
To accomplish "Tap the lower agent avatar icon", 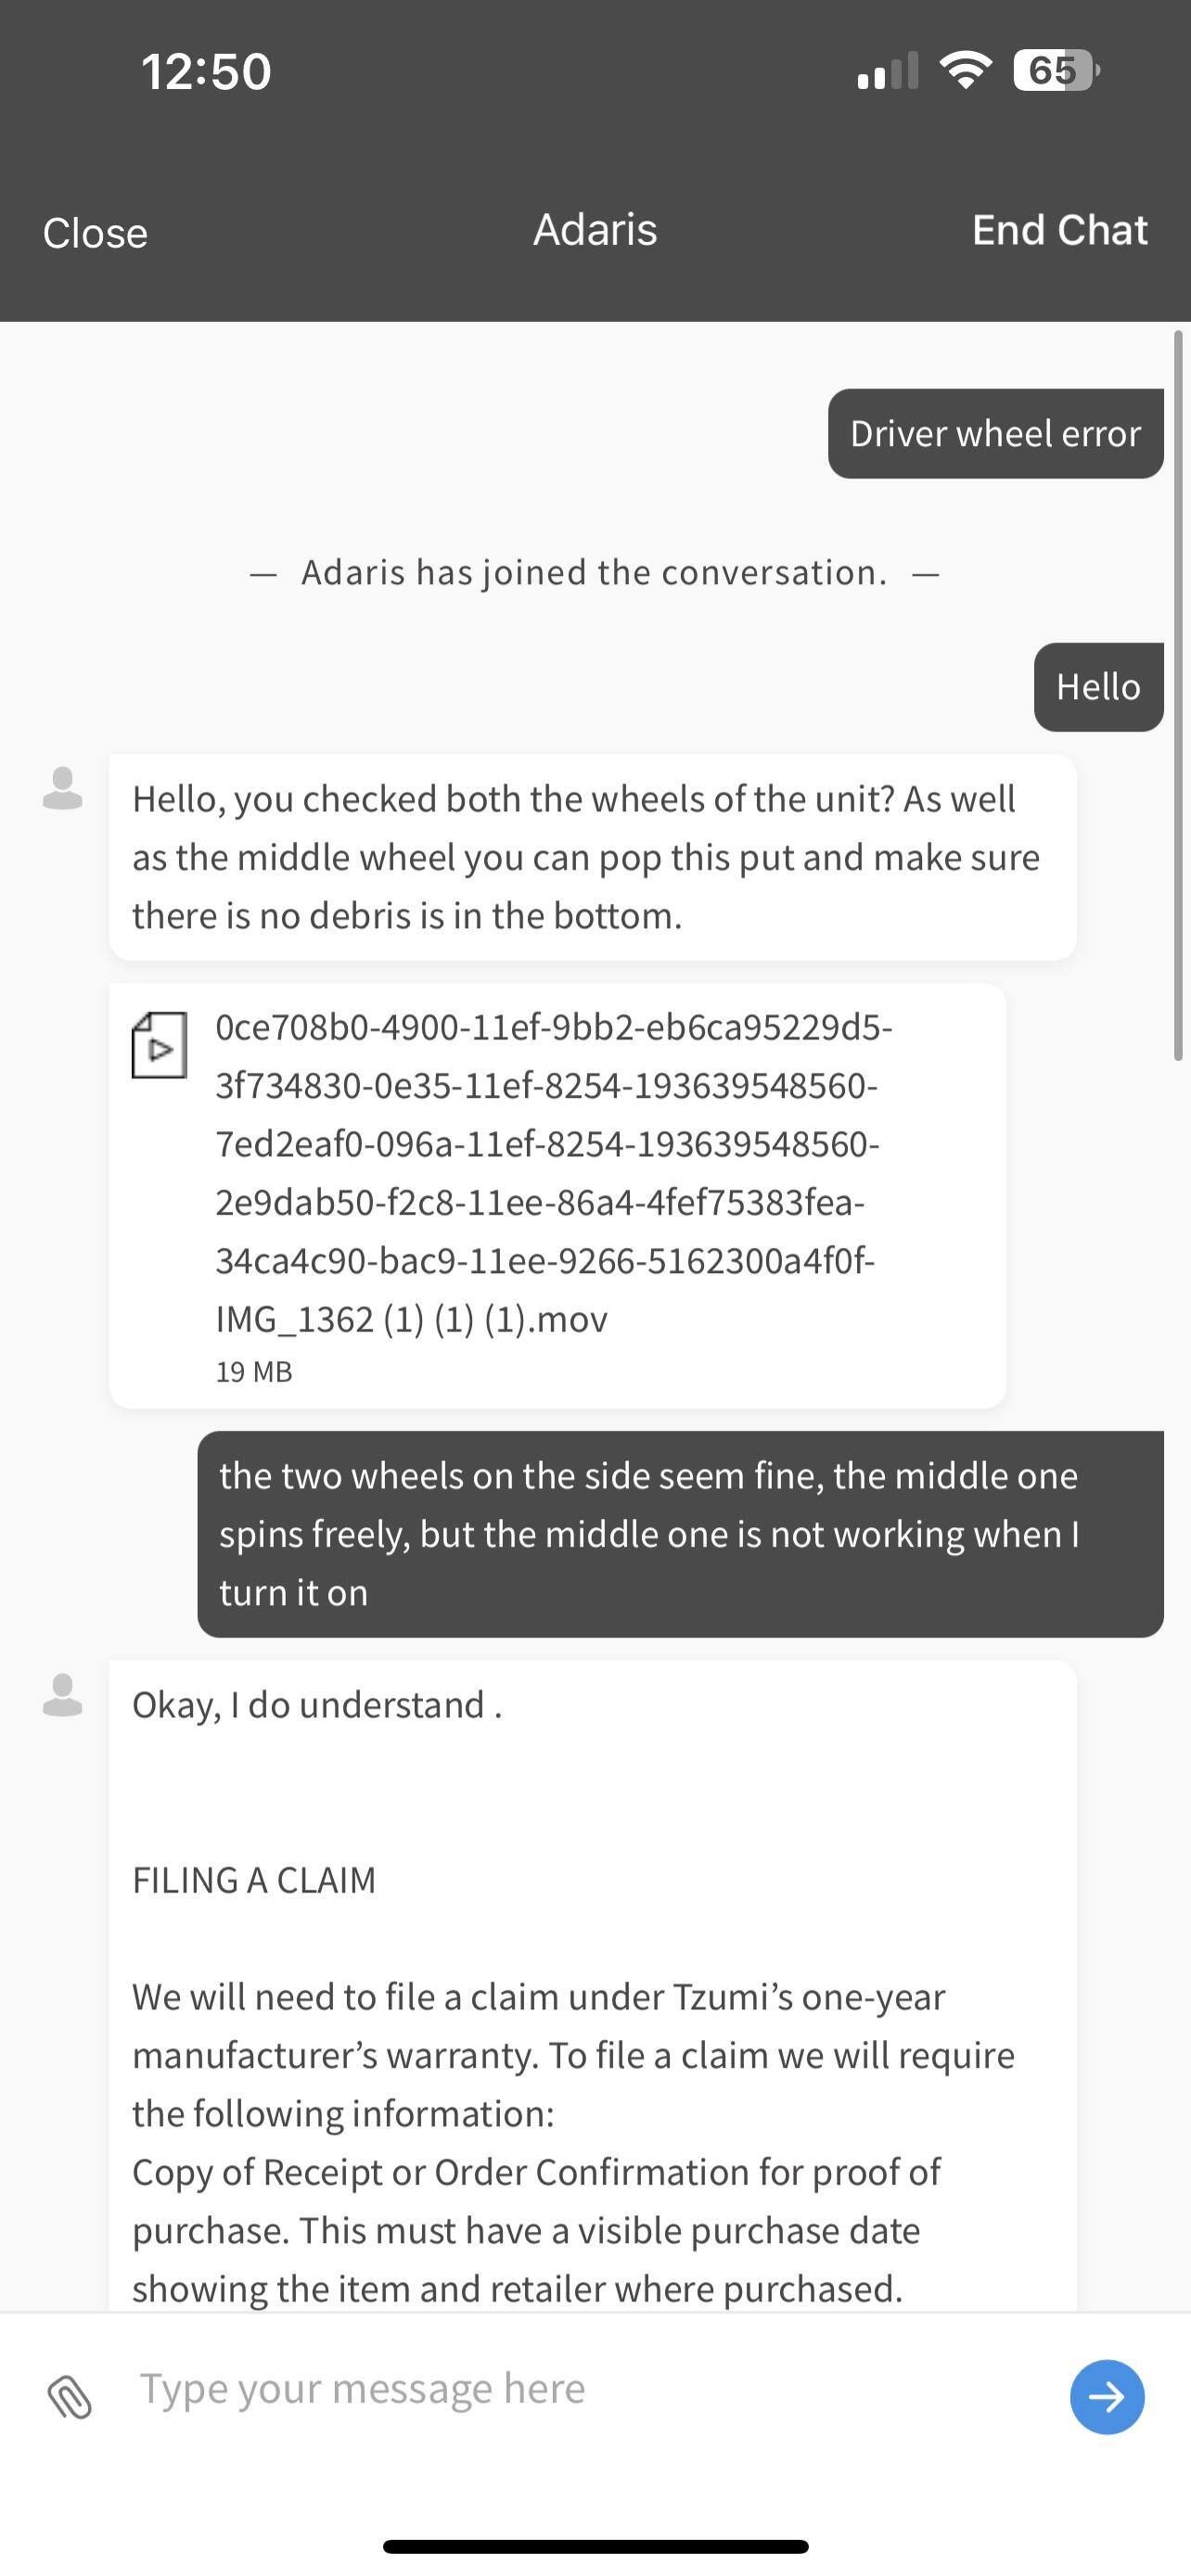I will click(62, 1695).
